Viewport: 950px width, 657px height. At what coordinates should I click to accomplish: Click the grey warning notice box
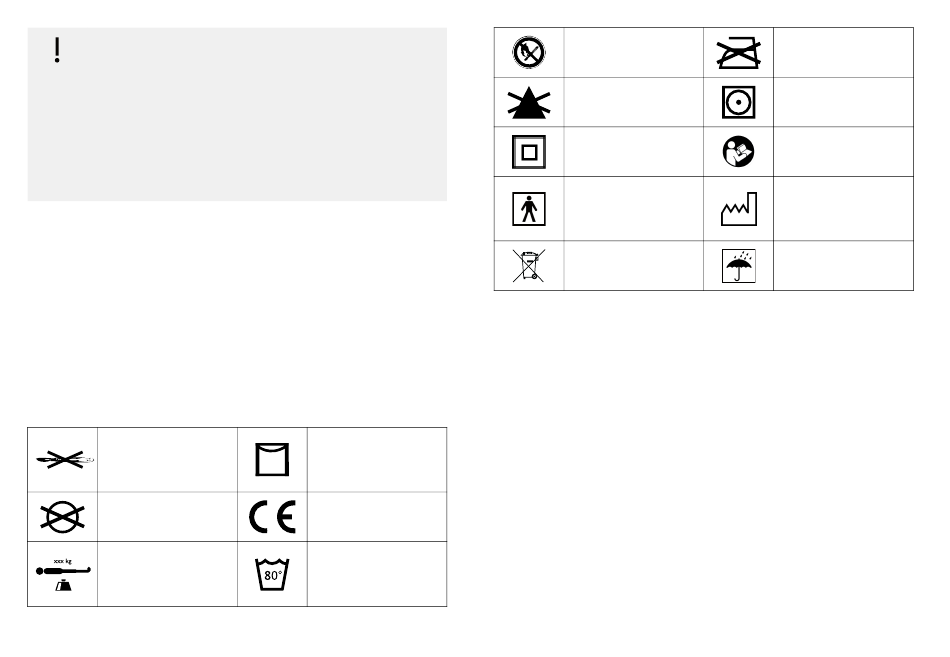238,114
